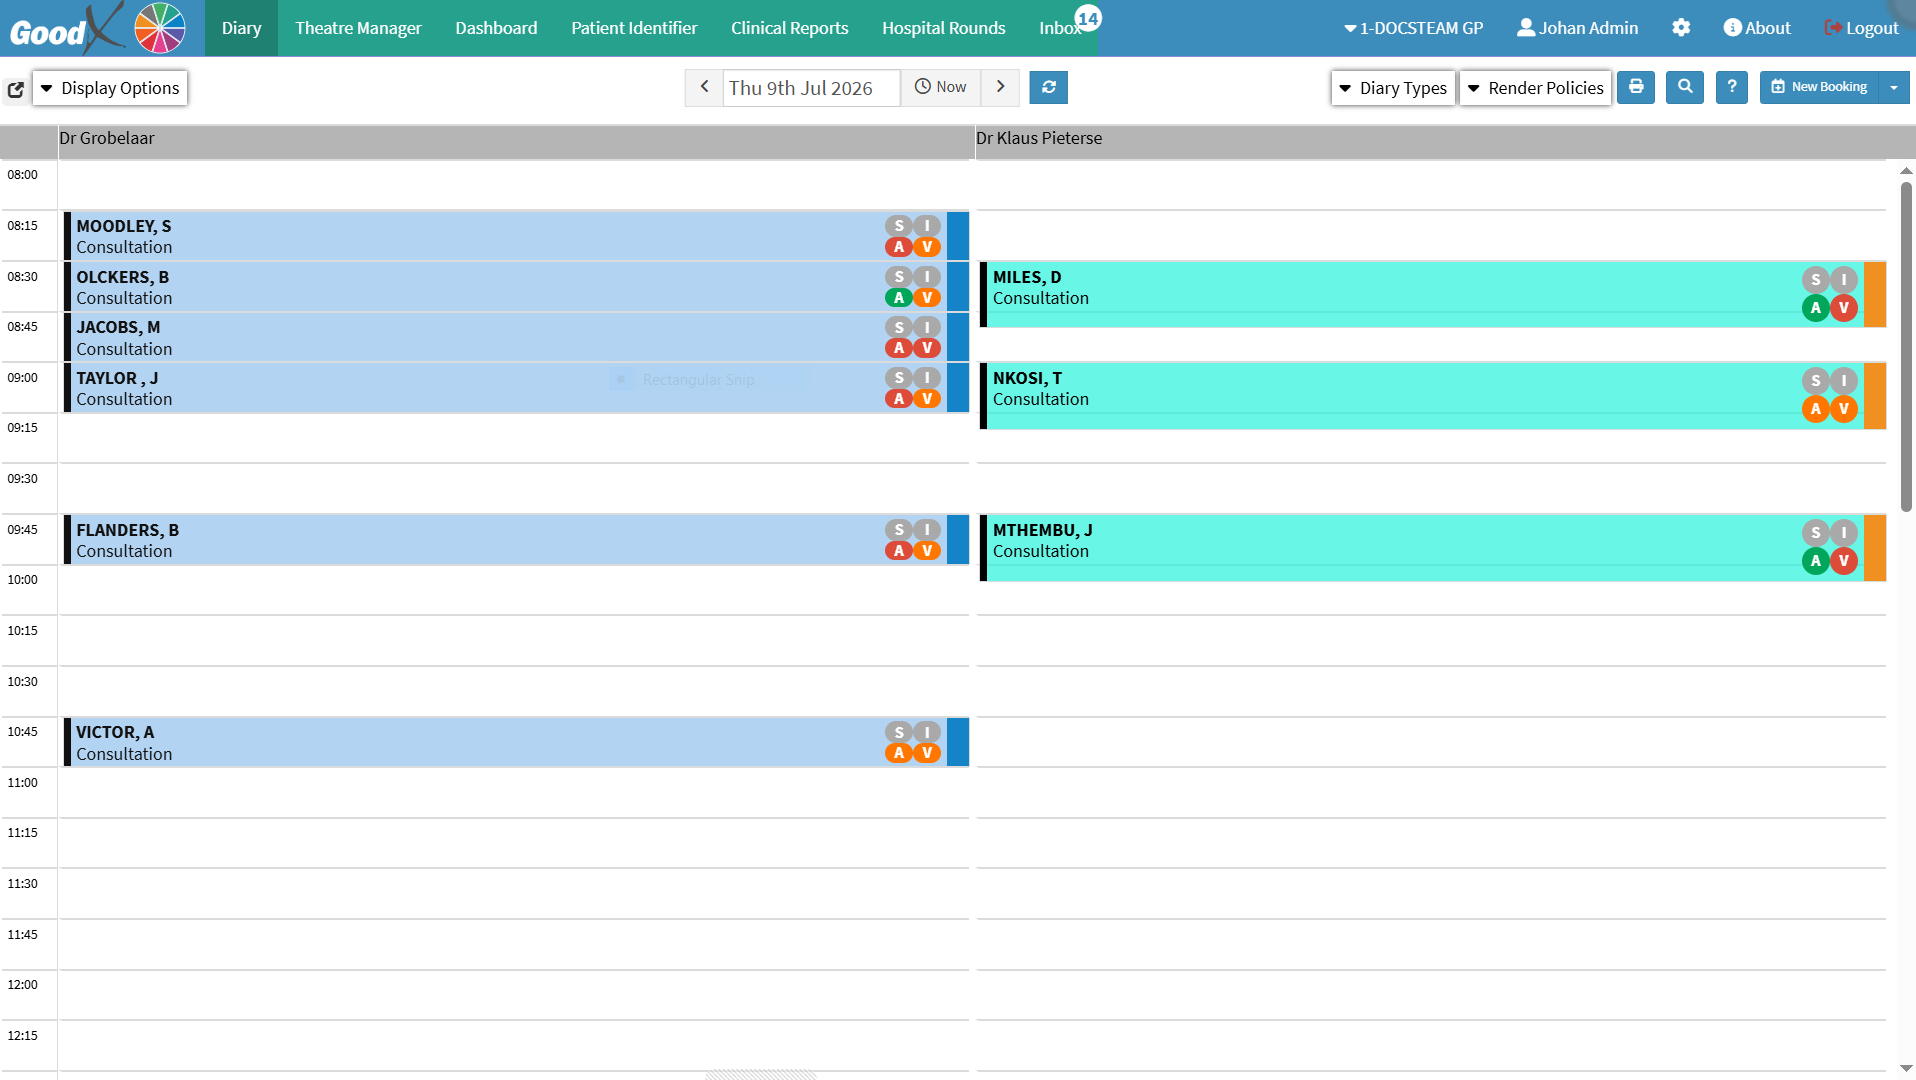Screen dimensions: 1916x1080
Task: Open the 1-DOCSTEAM GP practice selector
Action: tap(1413, 28)
